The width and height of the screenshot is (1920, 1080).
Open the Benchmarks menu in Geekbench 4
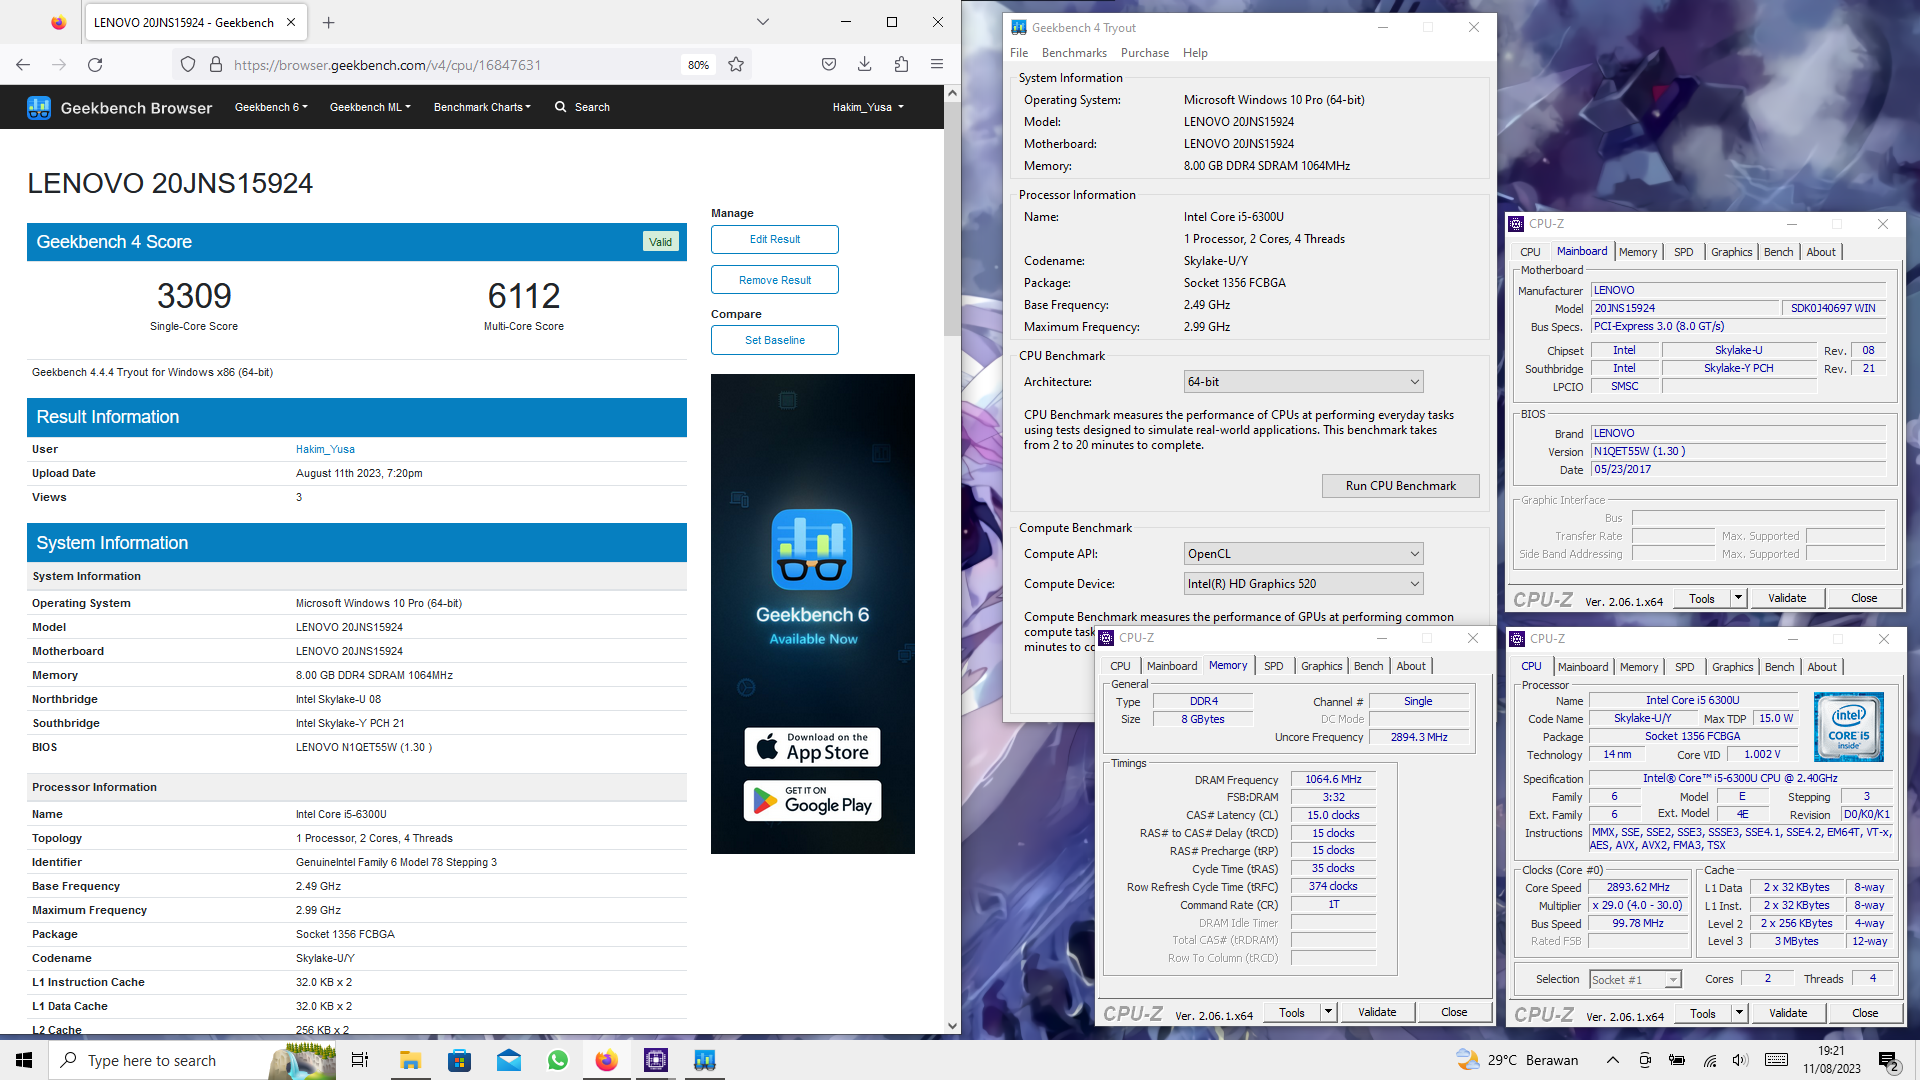[1074, 53]
